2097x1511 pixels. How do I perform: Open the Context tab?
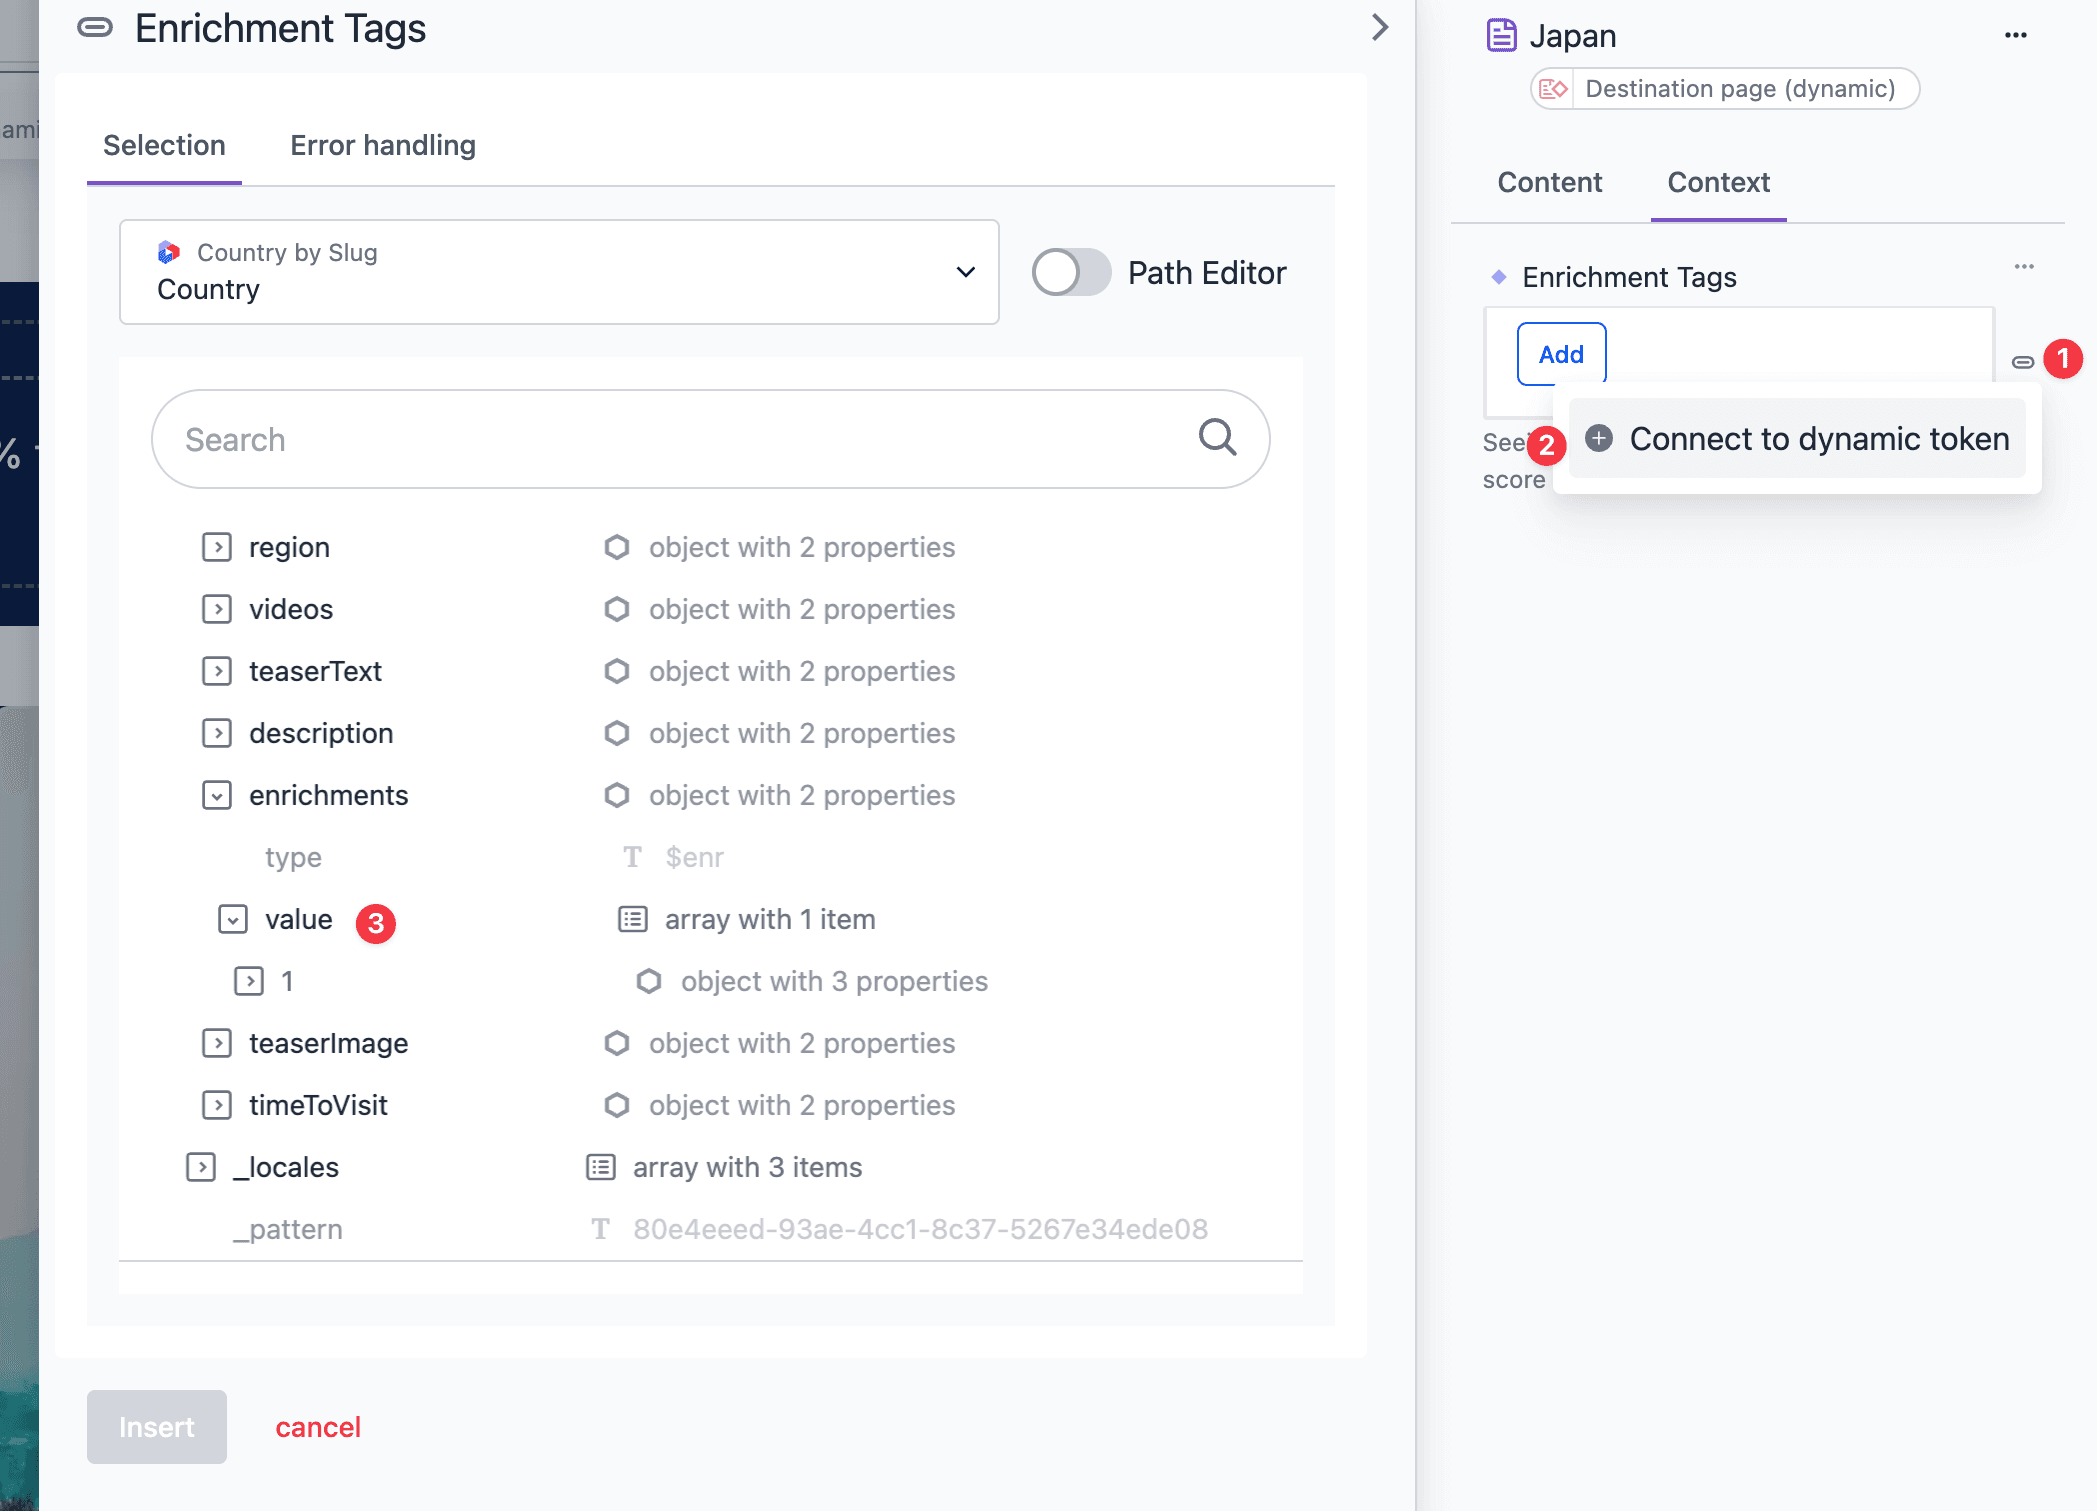pyautogui.click(x=1718, y=183)
